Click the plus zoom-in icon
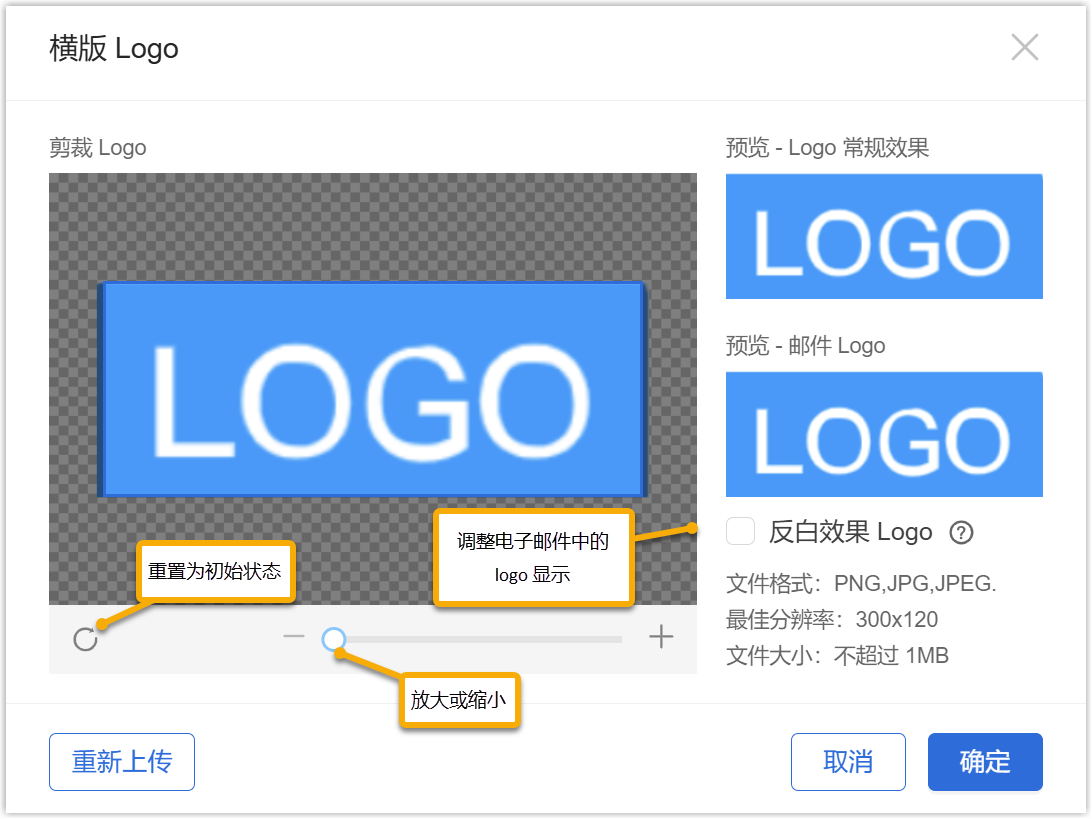 point(661,637)
